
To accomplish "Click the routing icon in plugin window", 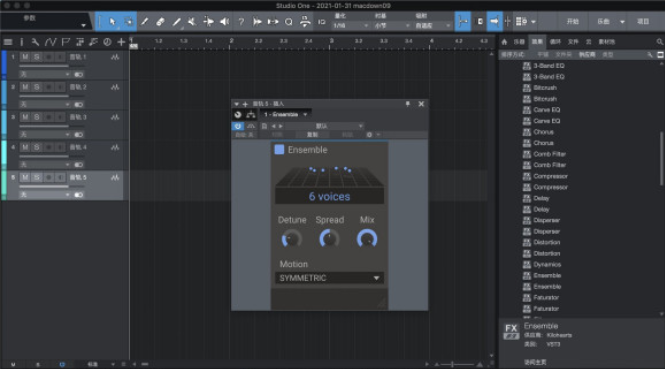I will 251,115.
